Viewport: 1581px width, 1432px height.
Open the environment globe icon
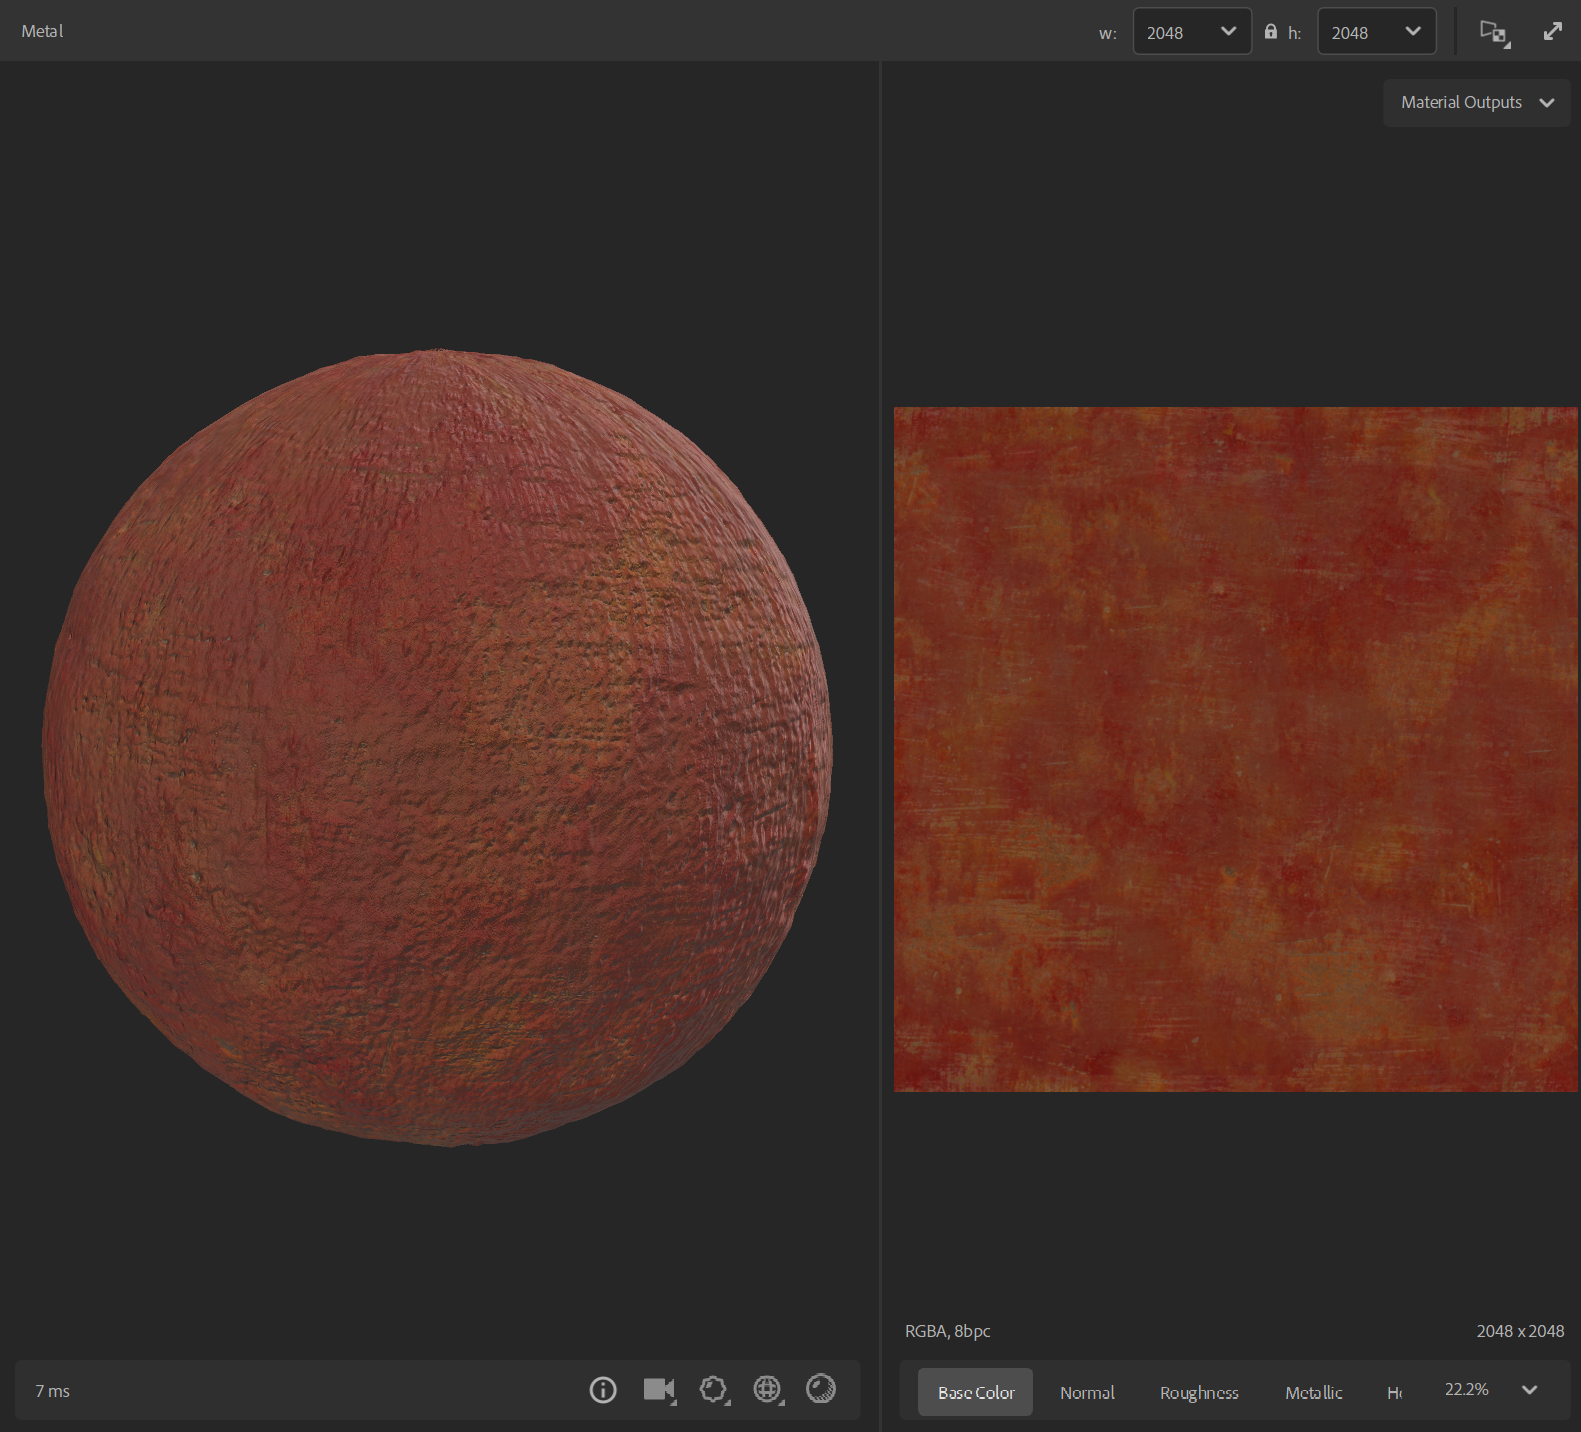[x=767, y=1390]
